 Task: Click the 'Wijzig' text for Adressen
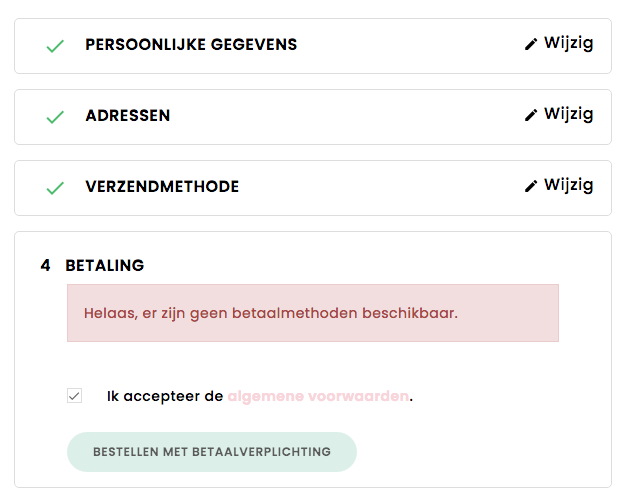pos(569,114)
